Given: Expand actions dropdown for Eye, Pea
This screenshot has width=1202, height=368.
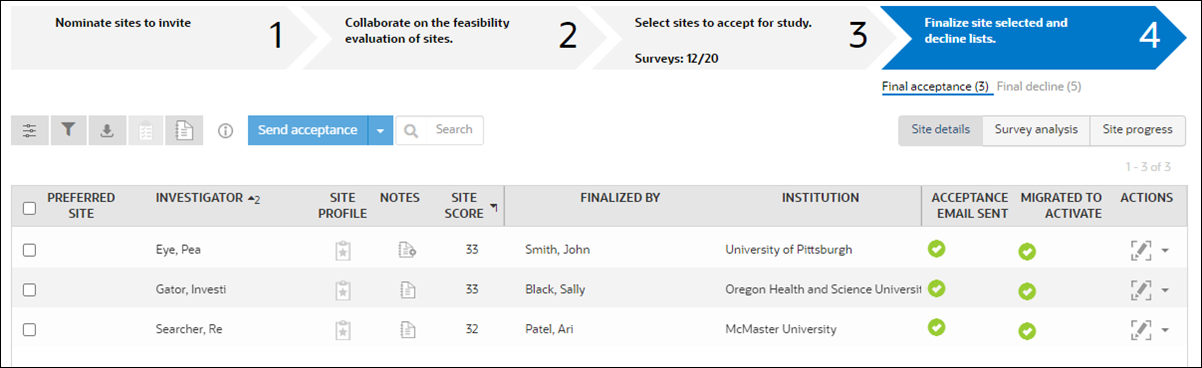Looking at the screenshot, I should coord(1166,250).
